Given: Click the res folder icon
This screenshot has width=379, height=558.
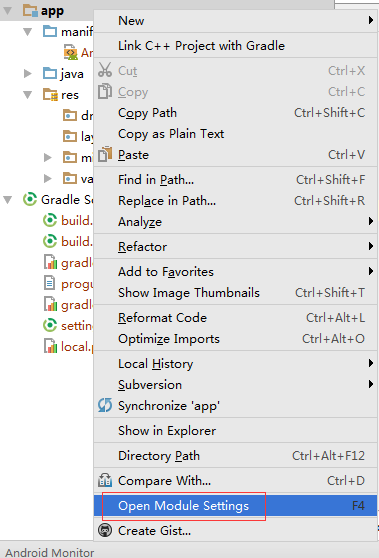Looking at the screenshot, I should (50, 95).
